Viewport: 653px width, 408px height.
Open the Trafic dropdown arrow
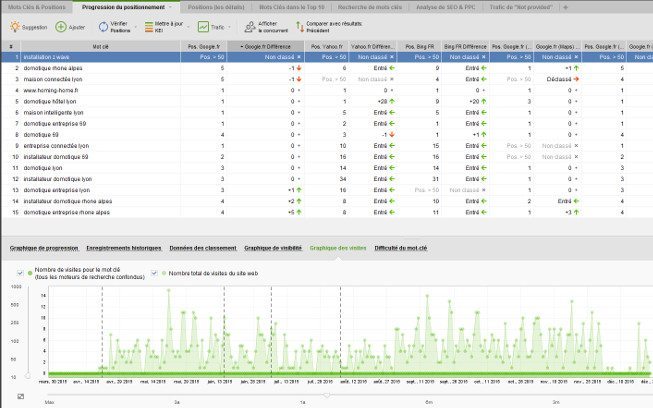point(229,27)
